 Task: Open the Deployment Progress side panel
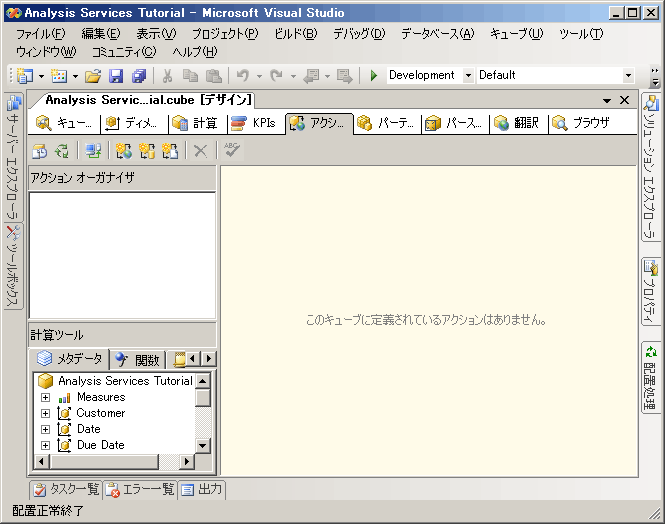(x=651, y=377)
